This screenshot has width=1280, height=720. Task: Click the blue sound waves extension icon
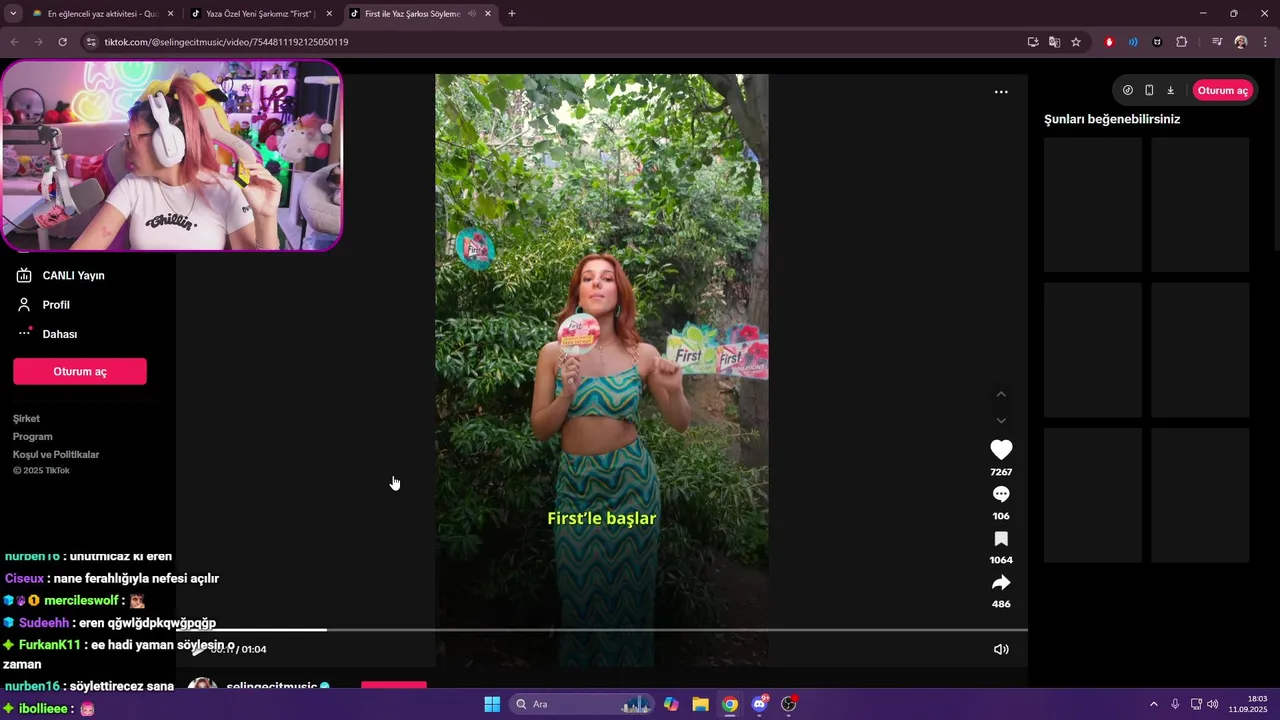click(1133, 42)
